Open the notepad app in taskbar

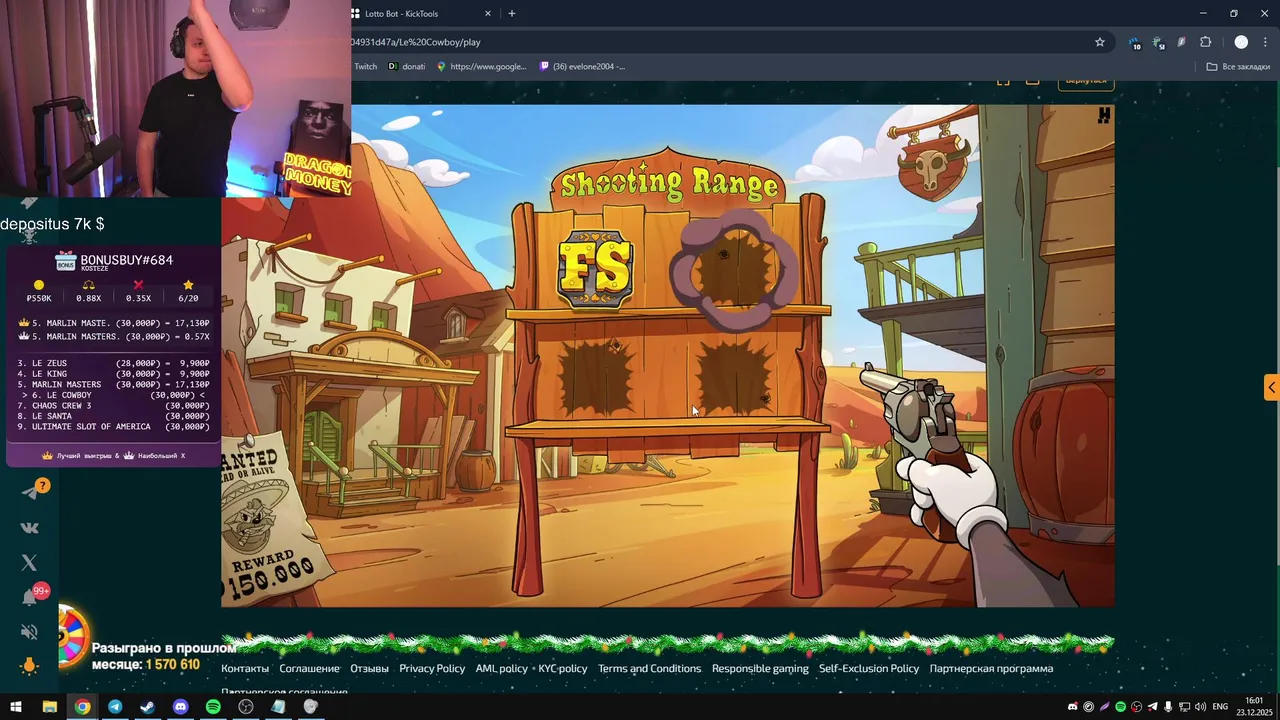pos(278,707)
